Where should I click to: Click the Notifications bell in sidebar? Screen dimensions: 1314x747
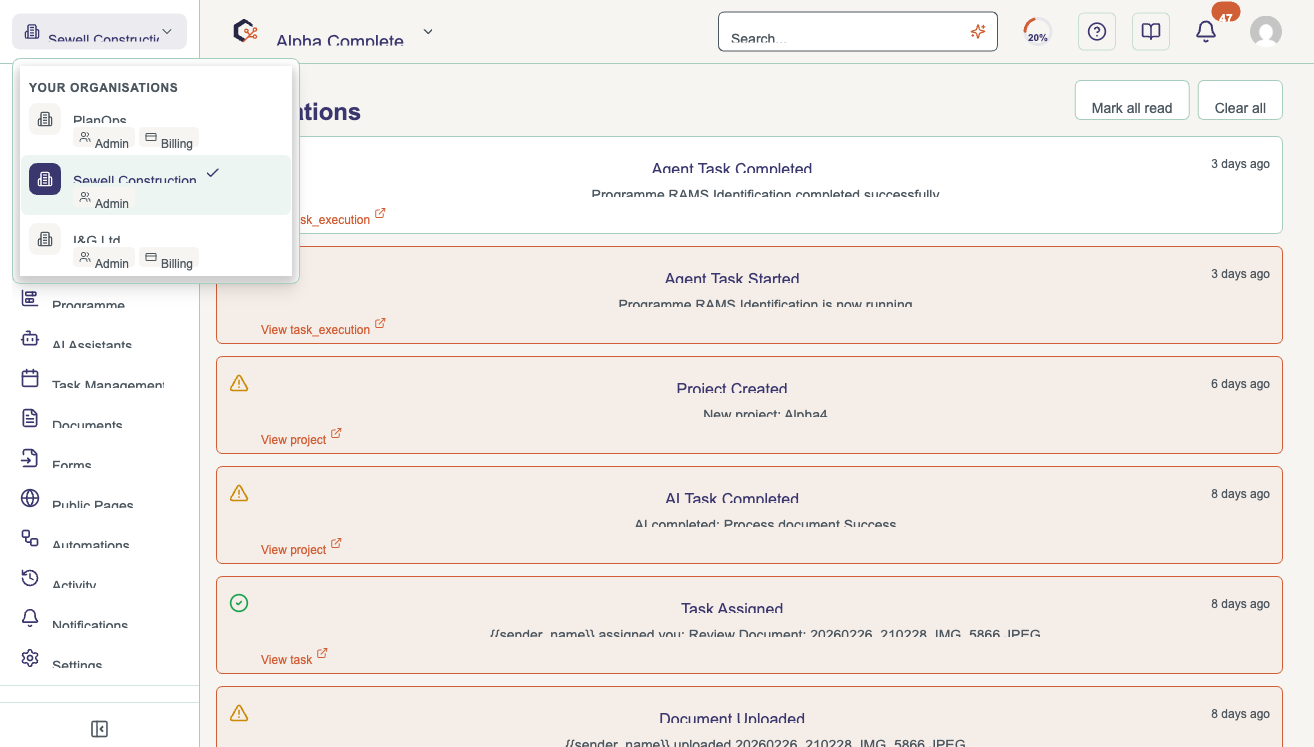(x=30, y=618)
